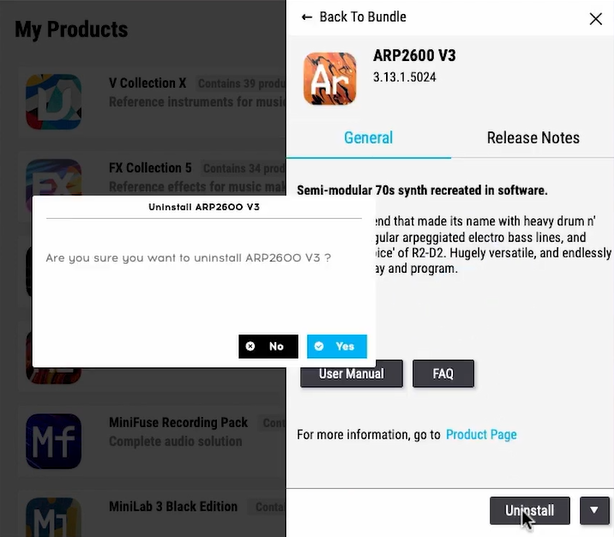The width and height of the screenshot is (614, 537).
Task: Select the MiniLab 3 Black Edition title
Action: point(173,506)
